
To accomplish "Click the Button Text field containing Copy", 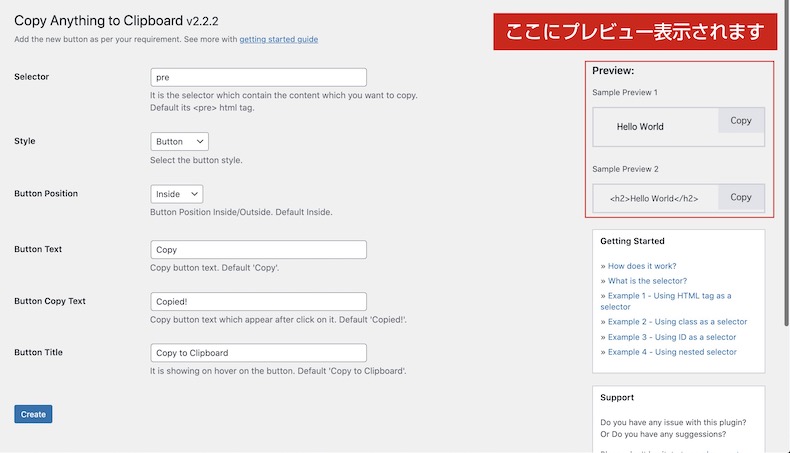I will coord(258,249).
